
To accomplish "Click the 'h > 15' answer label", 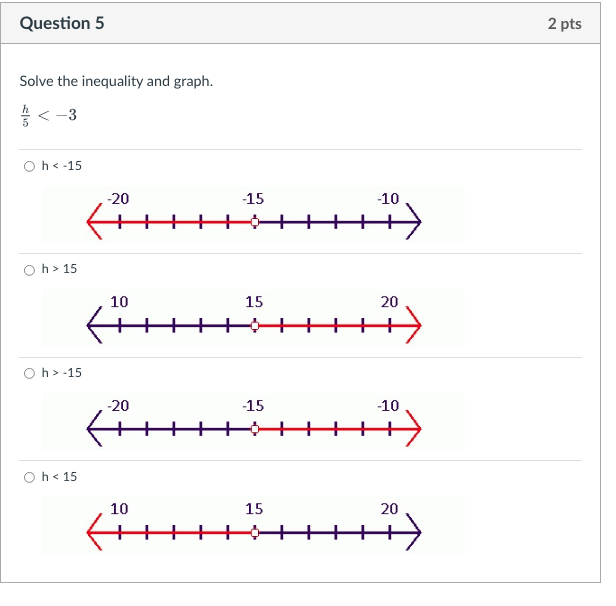I will [x=59, y=269].
